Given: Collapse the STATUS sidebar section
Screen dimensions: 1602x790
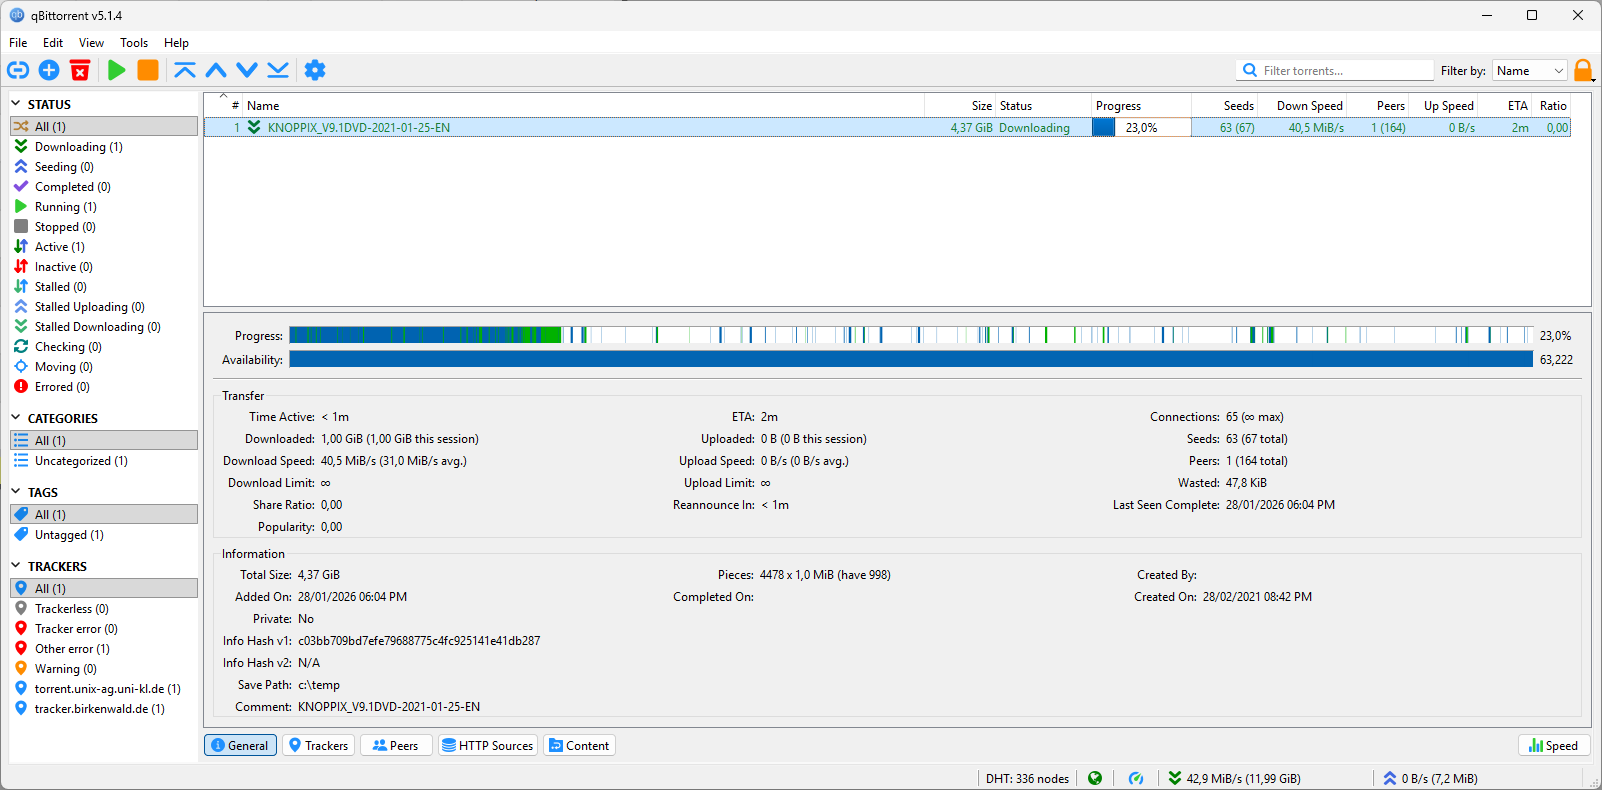Looking at the screenshot, I should click(x=16, y=104).
